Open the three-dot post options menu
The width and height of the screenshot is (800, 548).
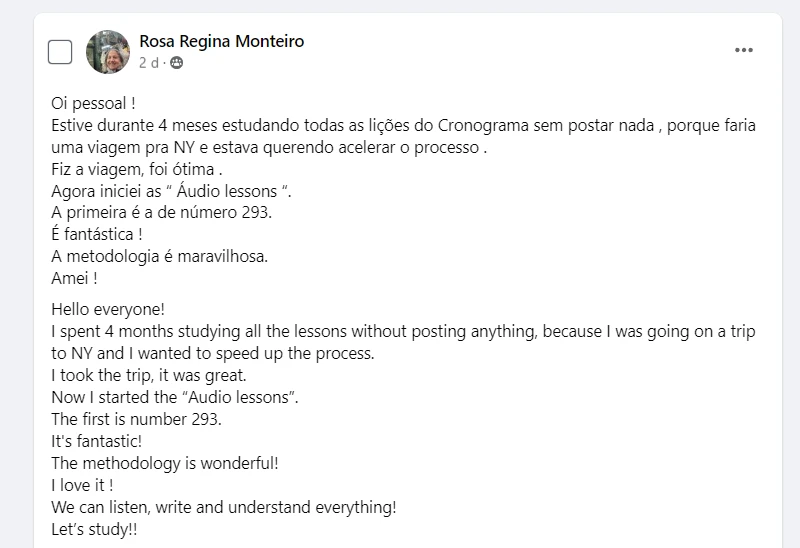(x=744, y=51)
